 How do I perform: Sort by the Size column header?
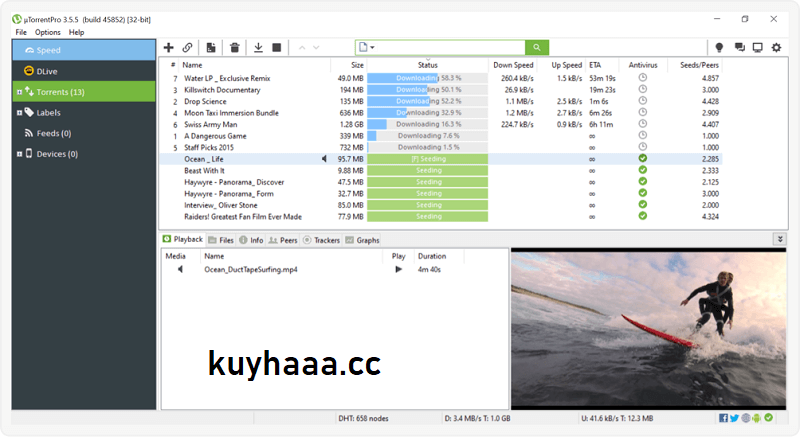pyautogui.click(x=357, y=65)
